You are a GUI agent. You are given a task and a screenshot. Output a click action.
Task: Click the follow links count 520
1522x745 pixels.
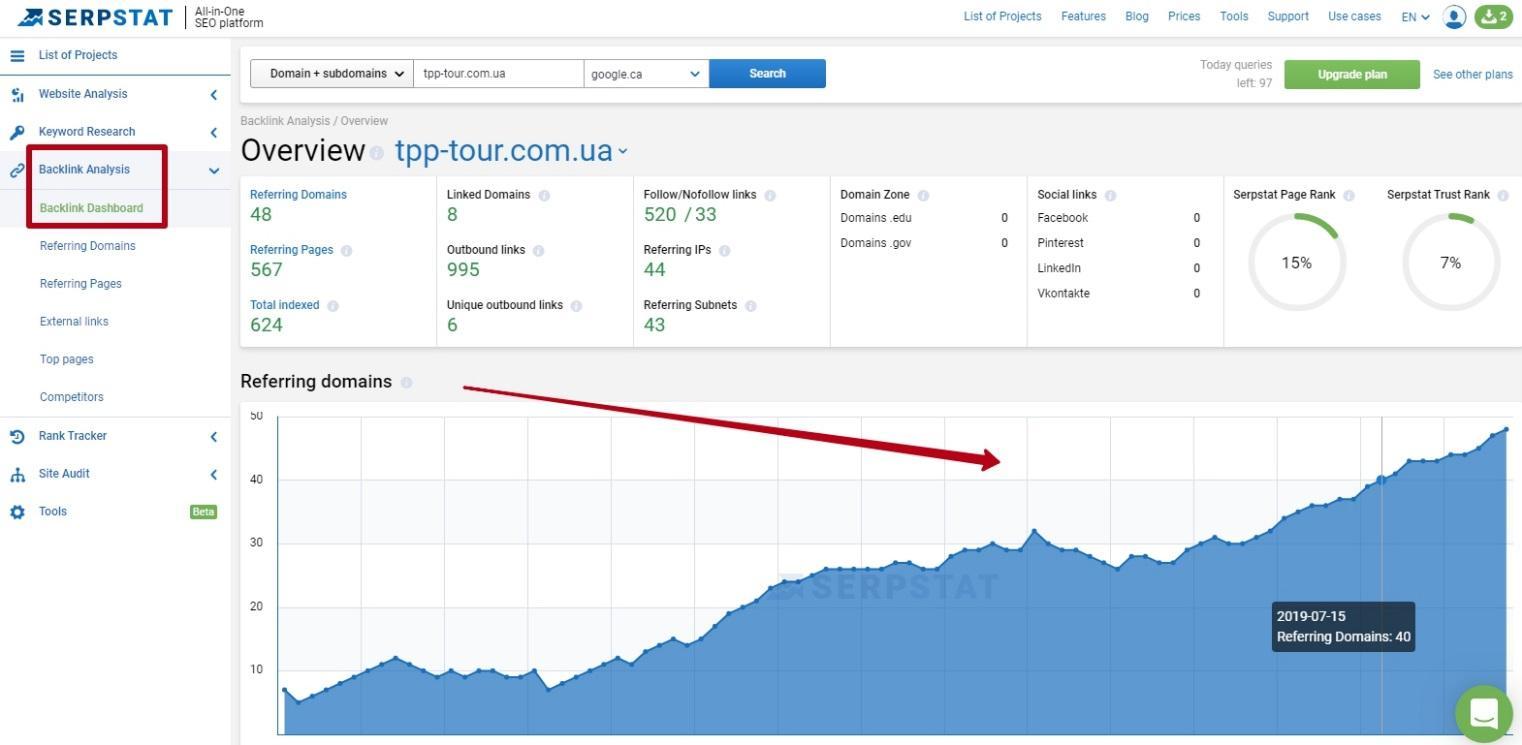[x=660, y=214]
